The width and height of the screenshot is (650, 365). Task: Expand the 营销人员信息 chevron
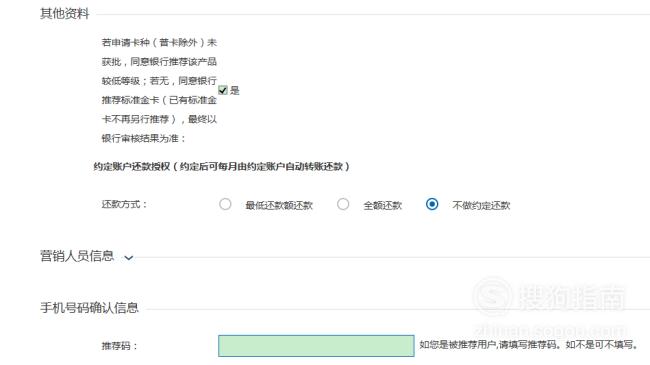click(x=129, y=258)
